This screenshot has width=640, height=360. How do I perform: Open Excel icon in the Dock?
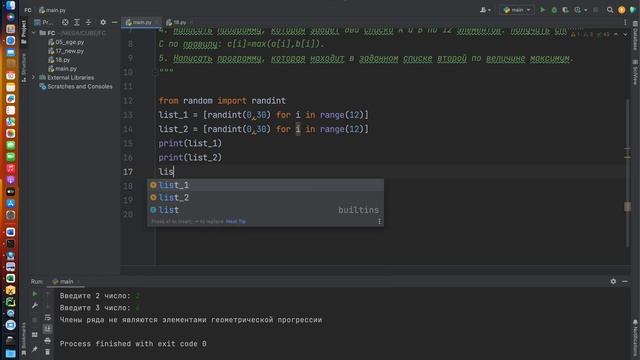[11, 278]
